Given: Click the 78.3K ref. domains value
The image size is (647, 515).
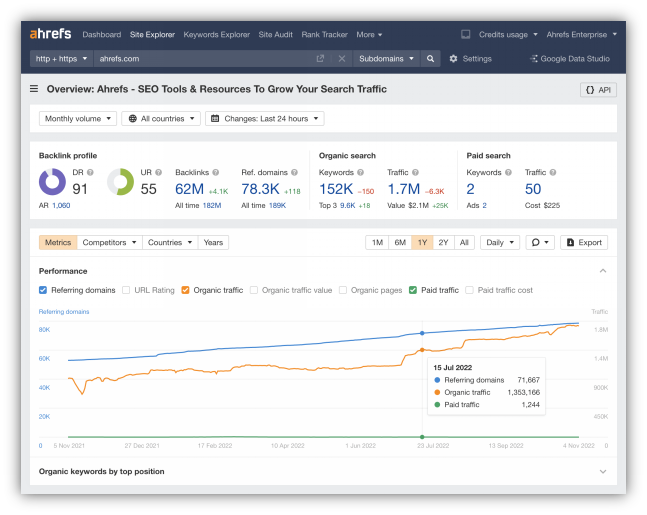Looking at the screenshot, I should [x=260, y=189].
